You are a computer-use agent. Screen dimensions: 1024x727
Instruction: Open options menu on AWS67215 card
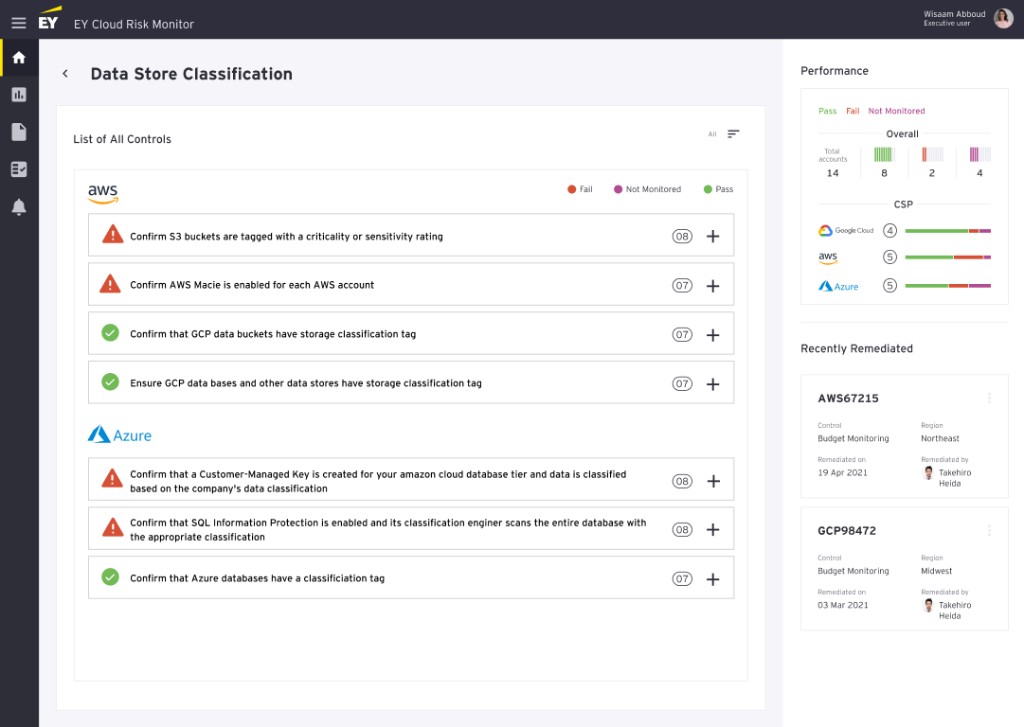989,398
